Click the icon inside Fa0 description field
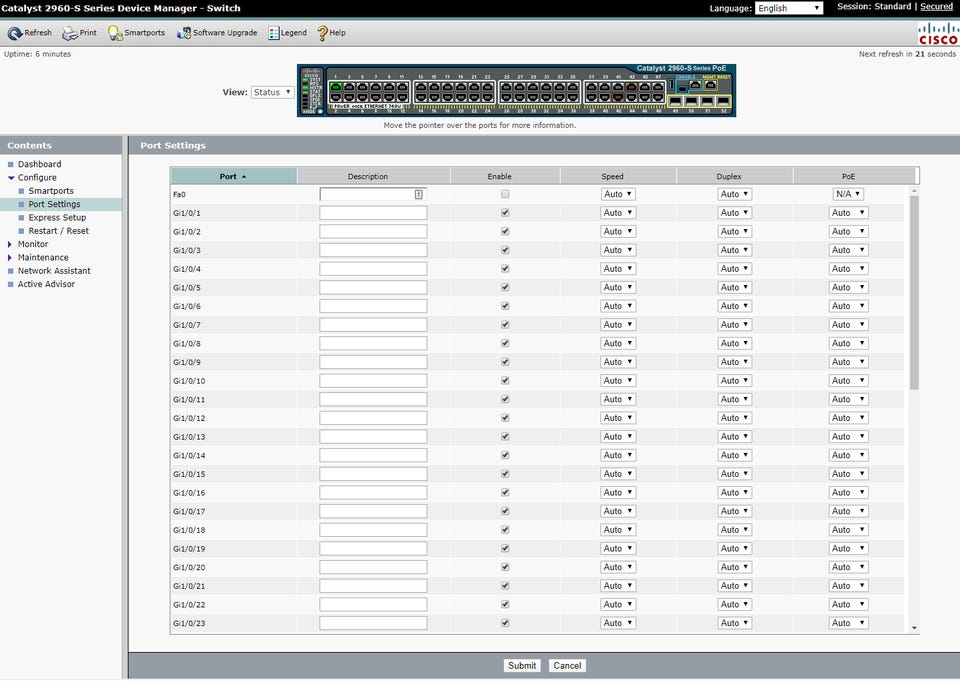The image size is (960, 682). point(419,194)
